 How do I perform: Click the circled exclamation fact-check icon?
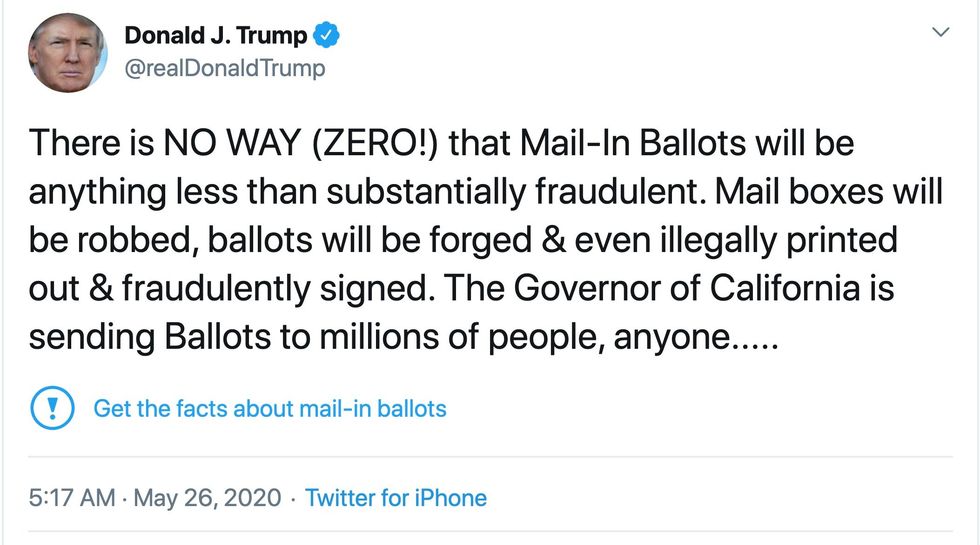click(50, 408)
